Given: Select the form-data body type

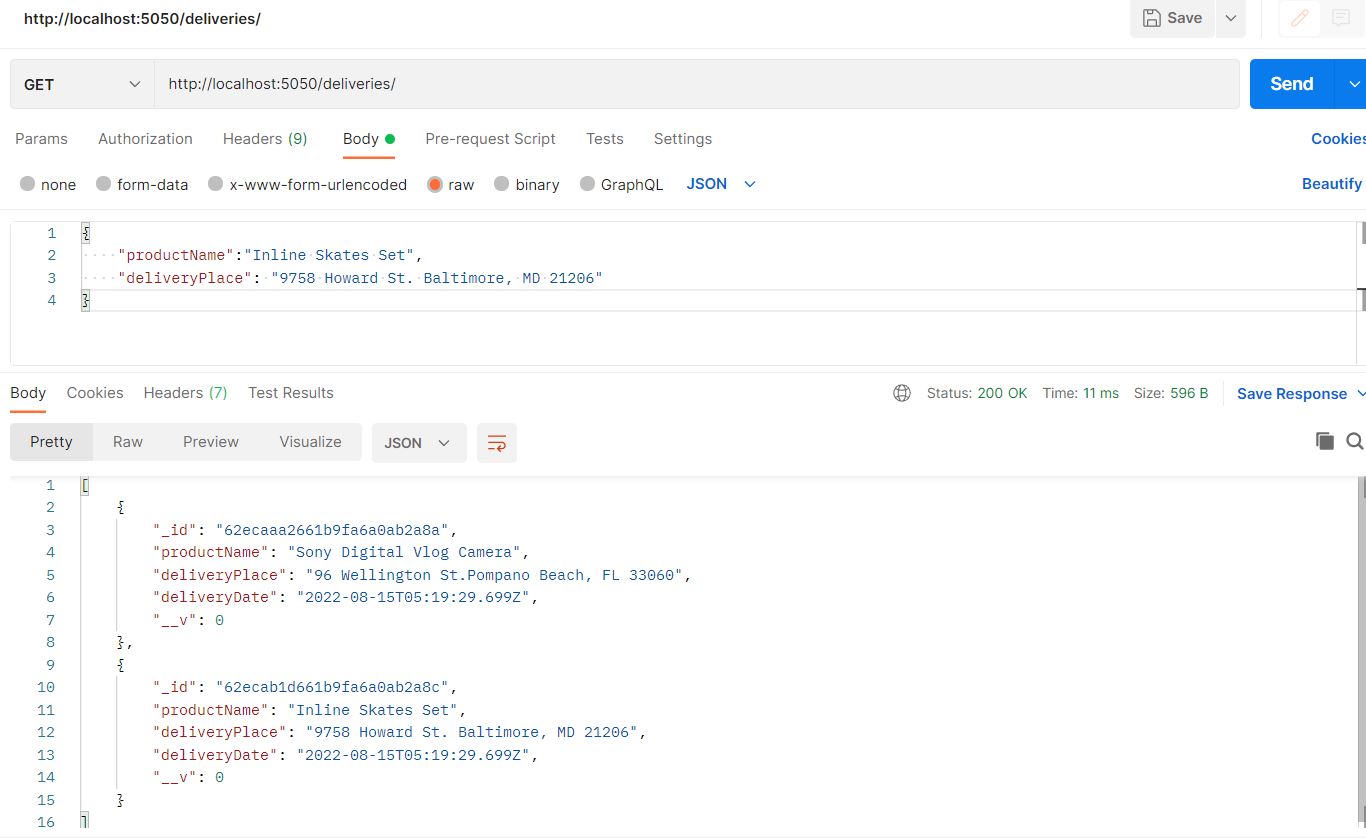Looking at the screenshot, I should click(141, 184).
